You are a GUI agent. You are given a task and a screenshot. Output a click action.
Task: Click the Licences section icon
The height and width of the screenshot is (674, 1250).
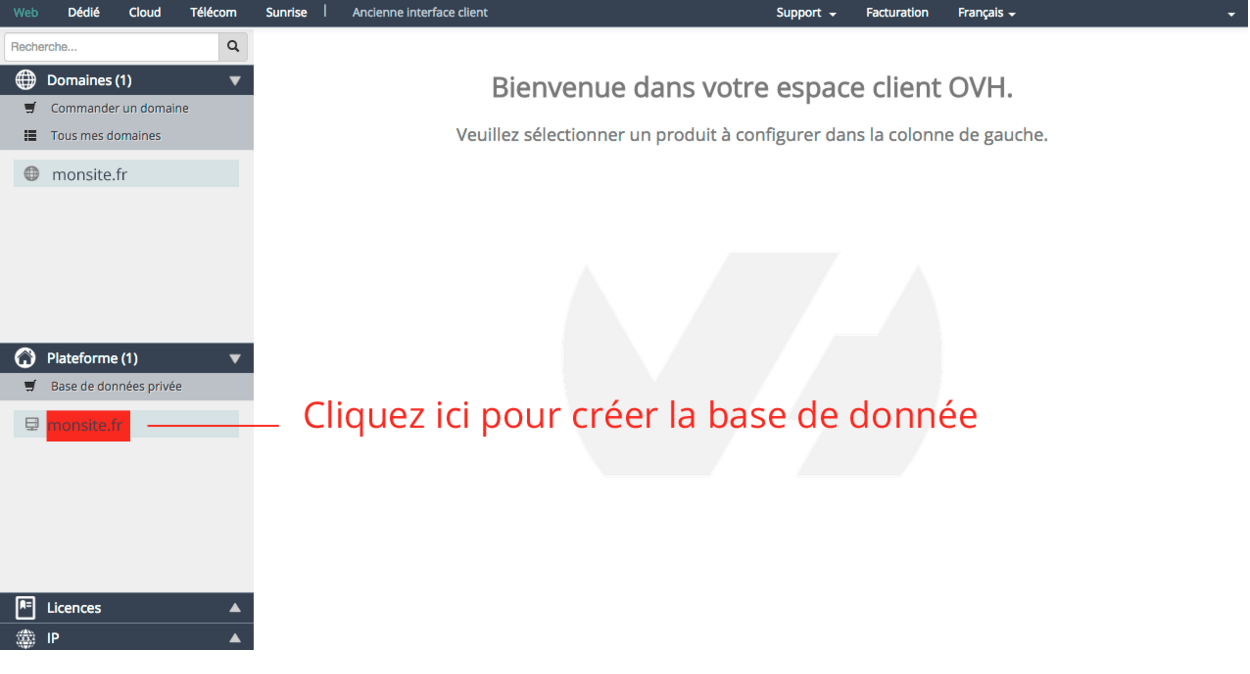point(26,607)
